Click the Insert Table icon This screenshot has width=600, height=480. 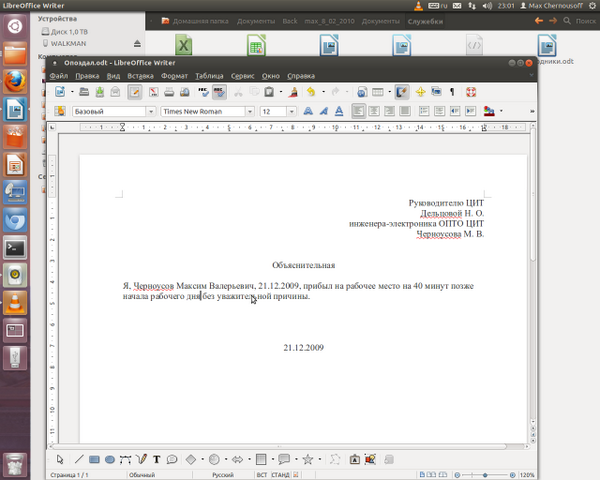(378, 92)
